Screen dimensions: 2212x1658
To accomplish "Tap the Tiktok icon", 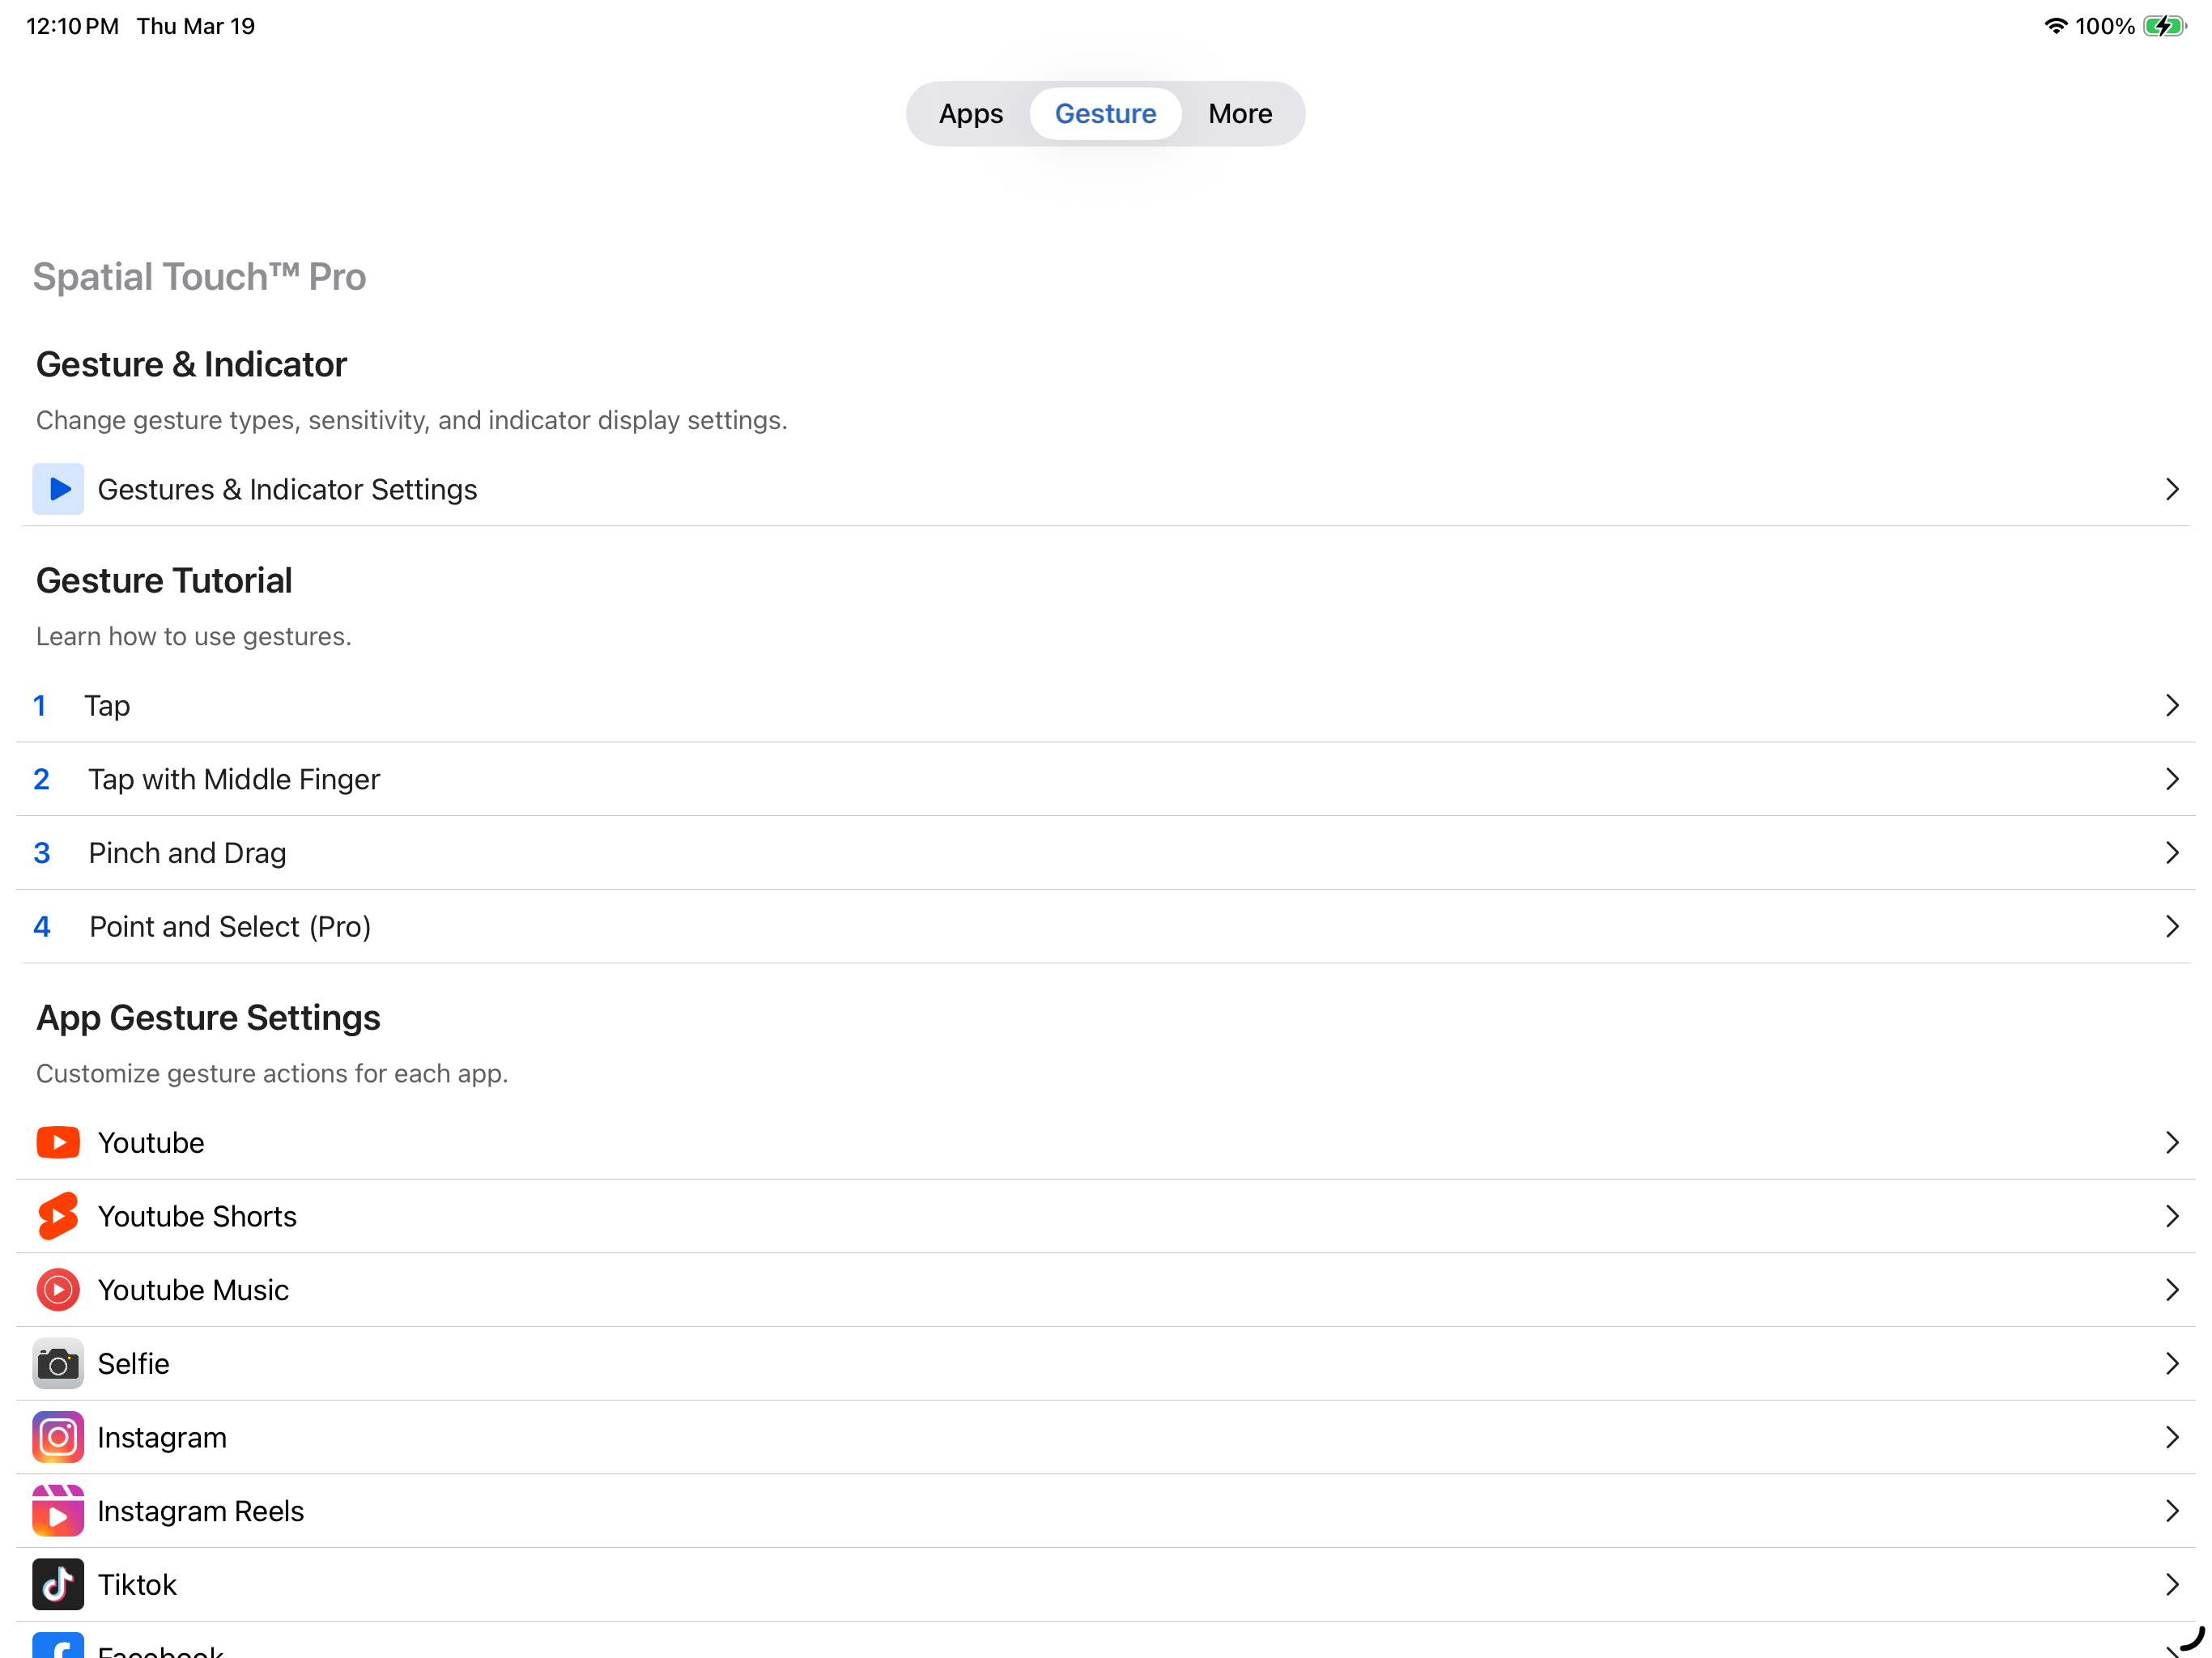I will (x=58, y=1585).
